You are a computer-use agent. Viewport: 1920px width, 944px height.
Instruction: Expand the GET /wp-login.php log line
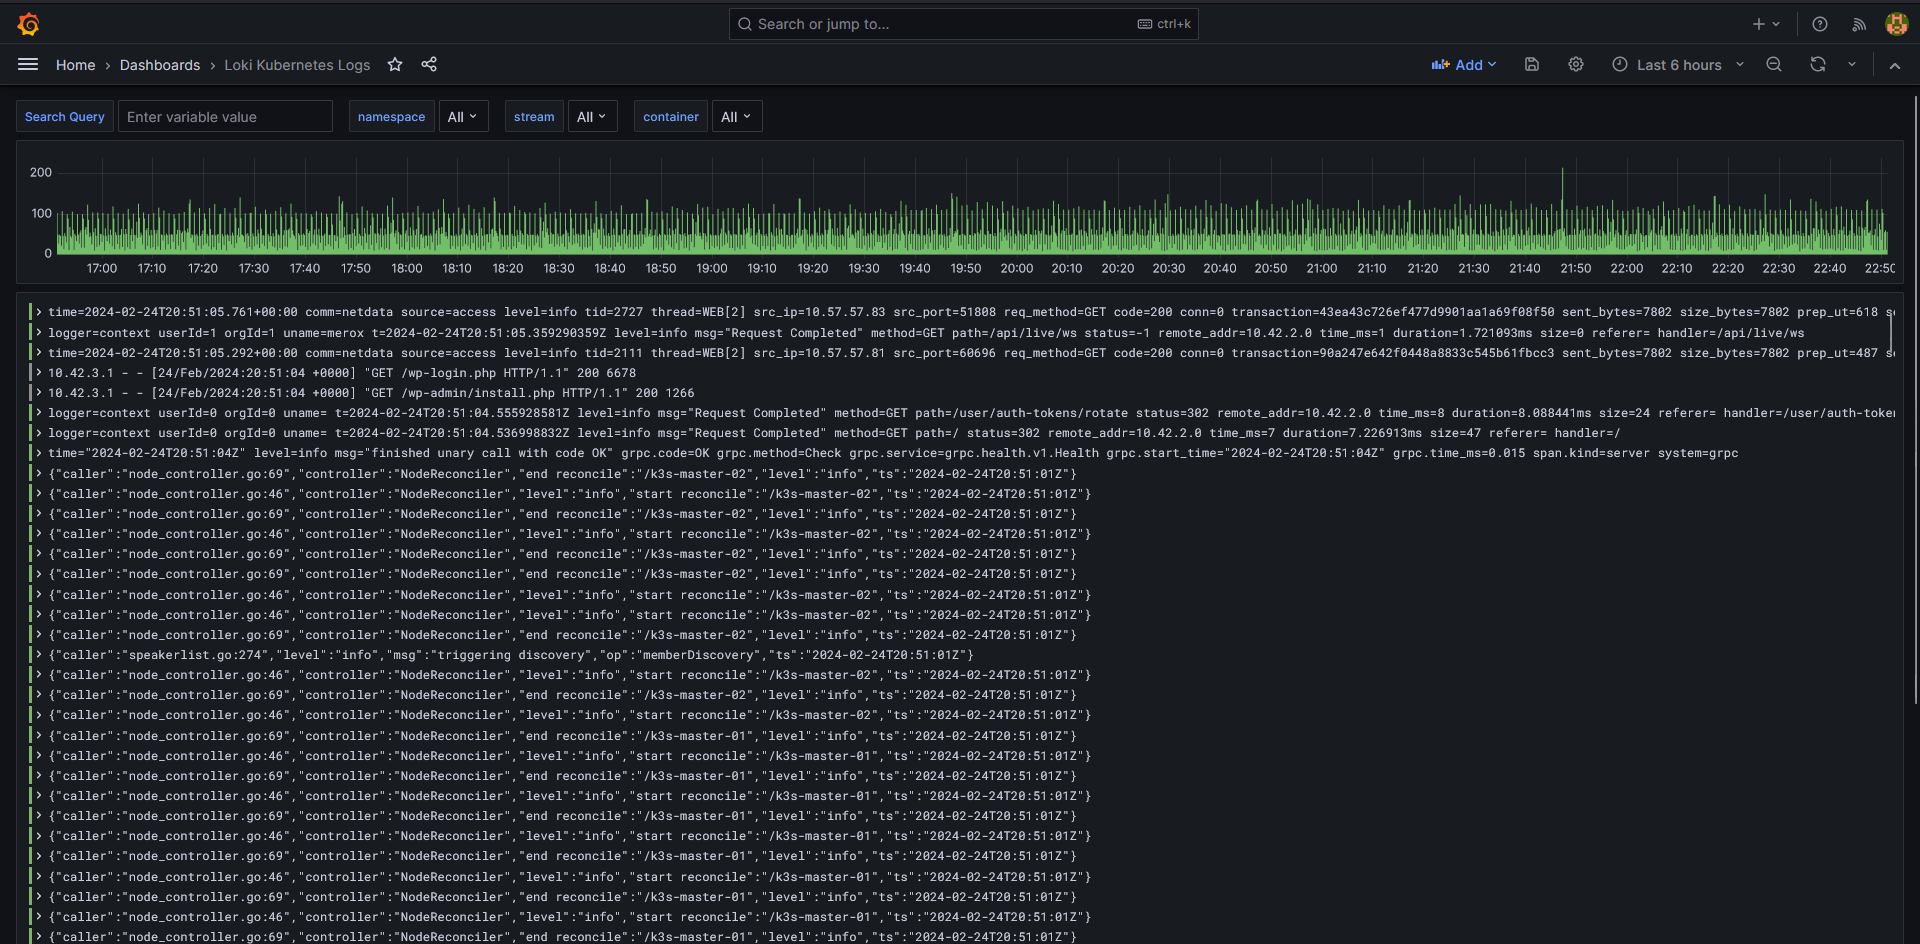[39, 373]
